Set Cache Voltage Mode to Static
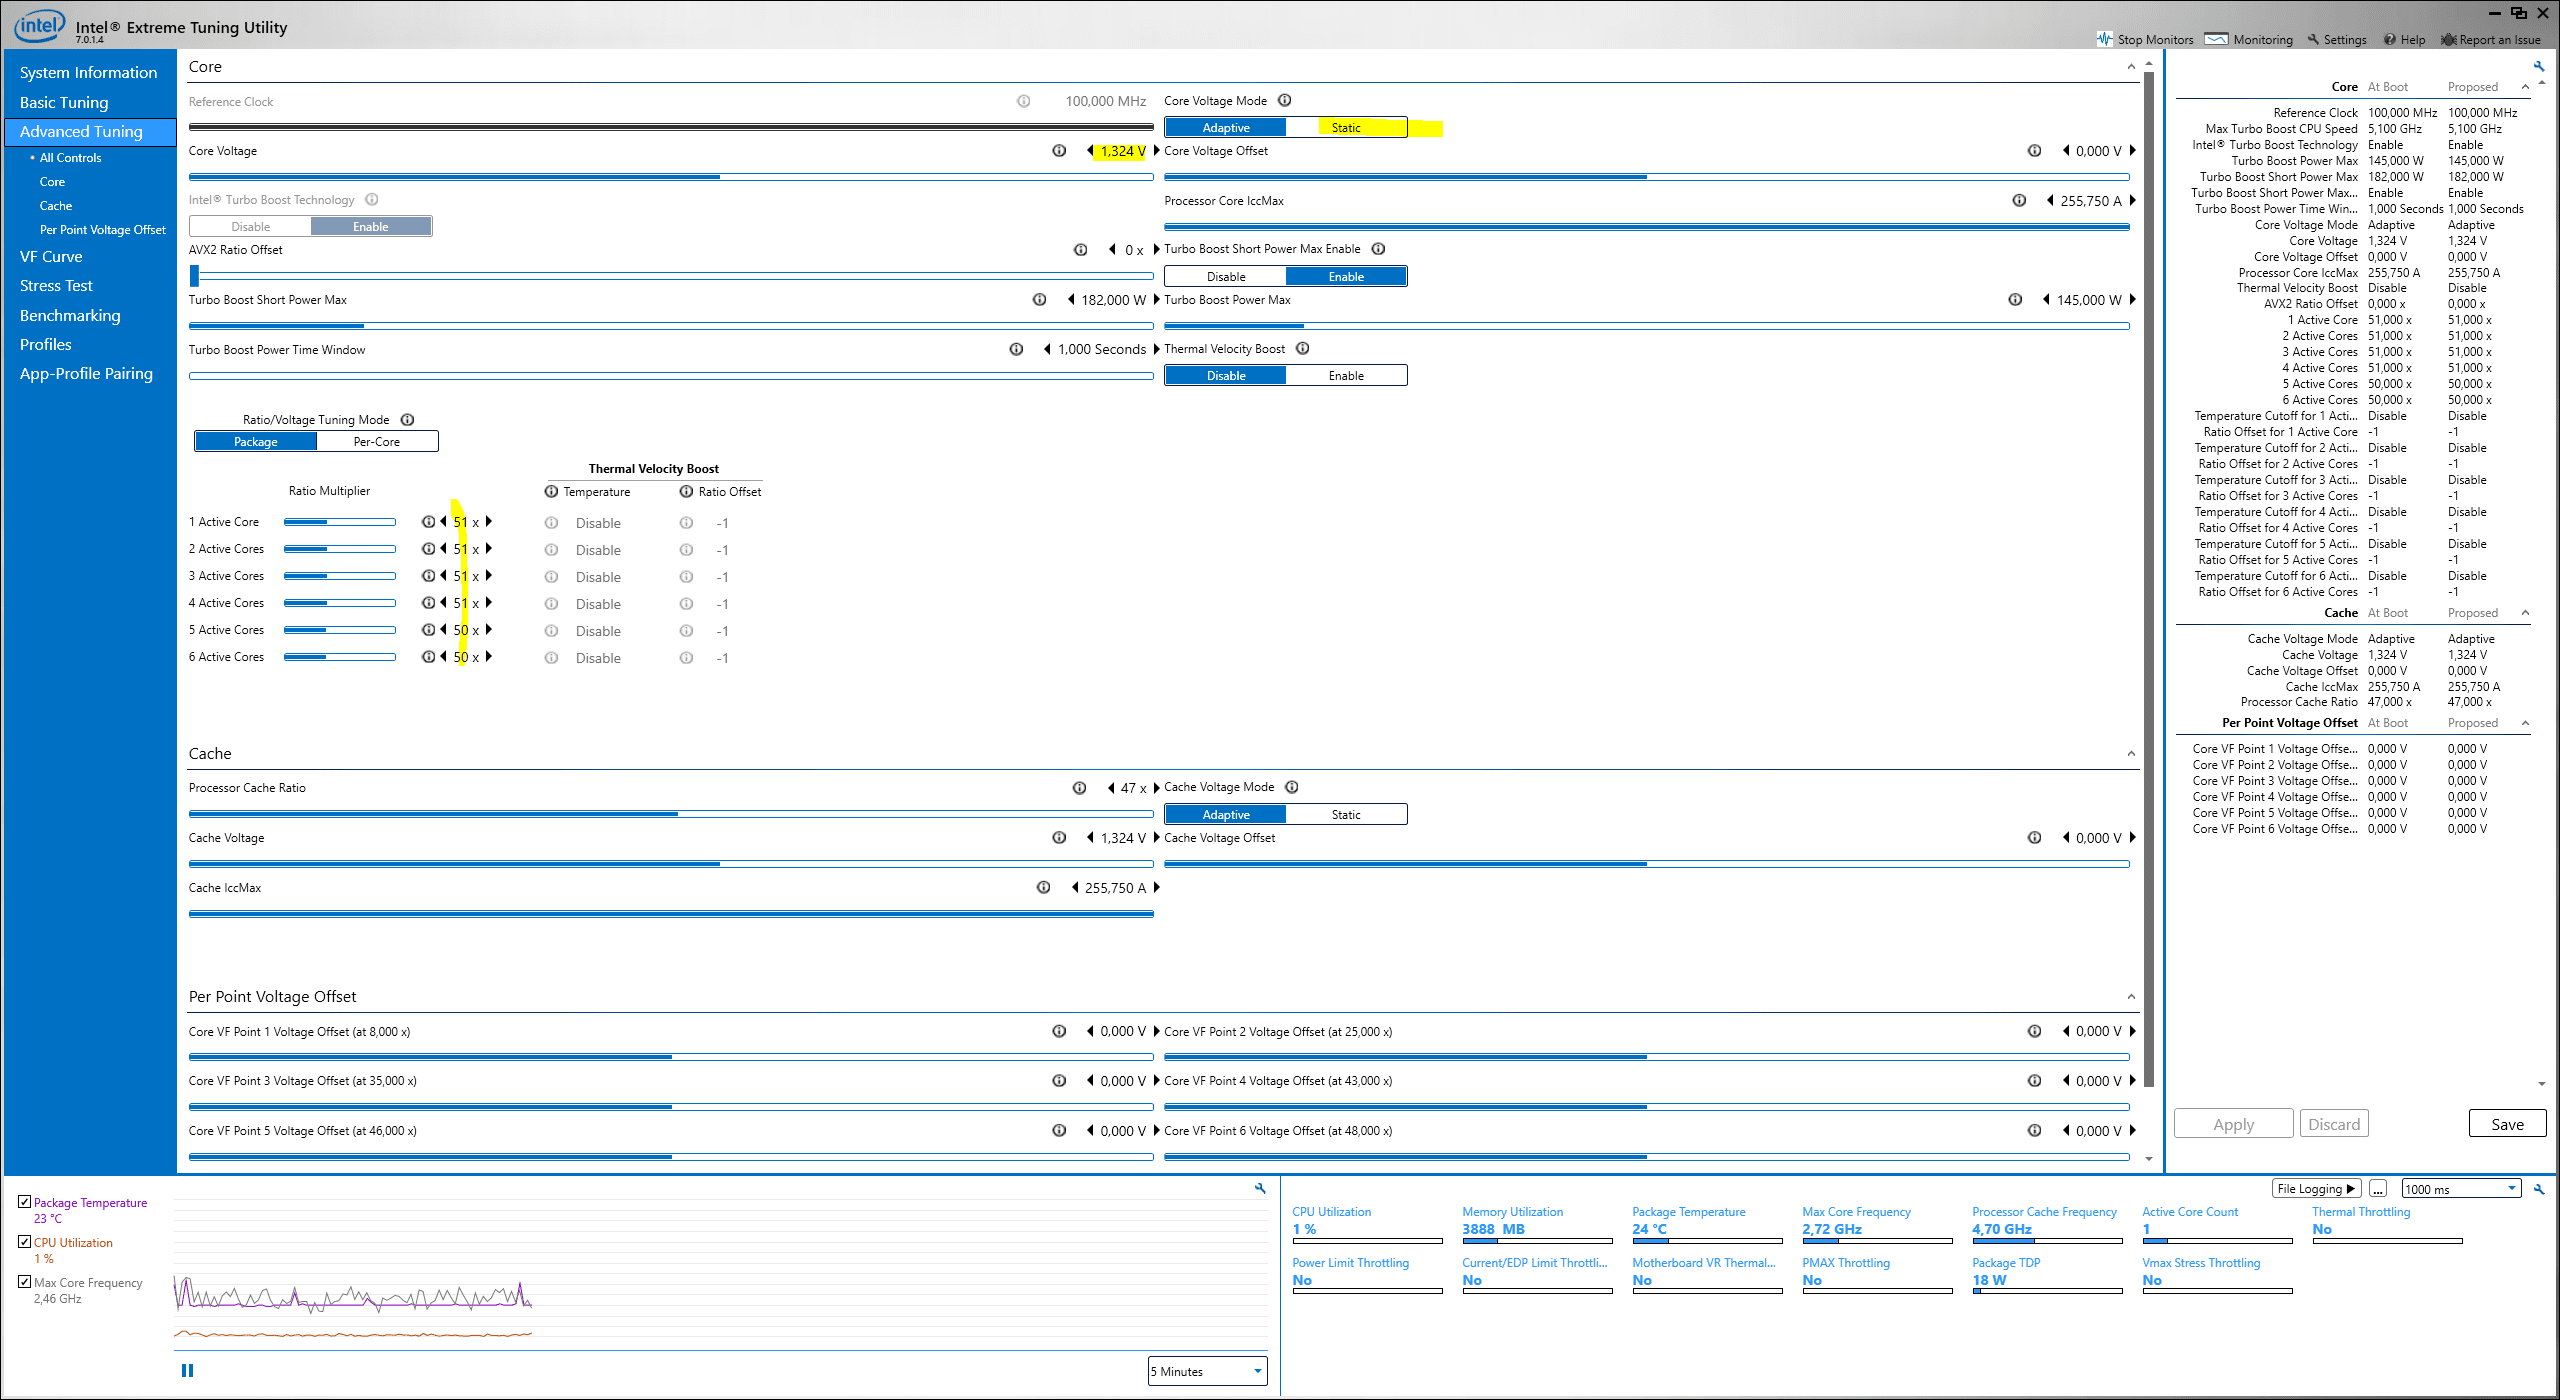 [1346, 815]
